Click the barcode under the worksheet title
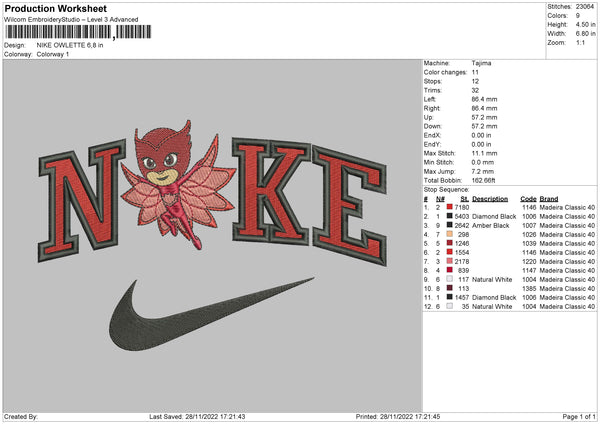The height and width of the screenshot is (424, 600). [78, 32]
